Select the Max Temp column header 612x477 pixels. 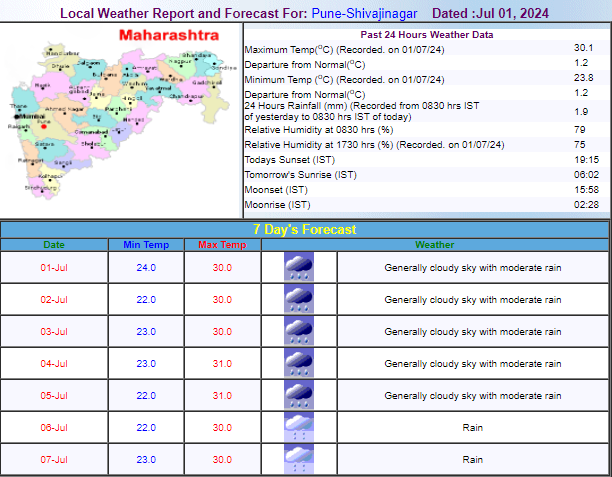coord(222,245)
